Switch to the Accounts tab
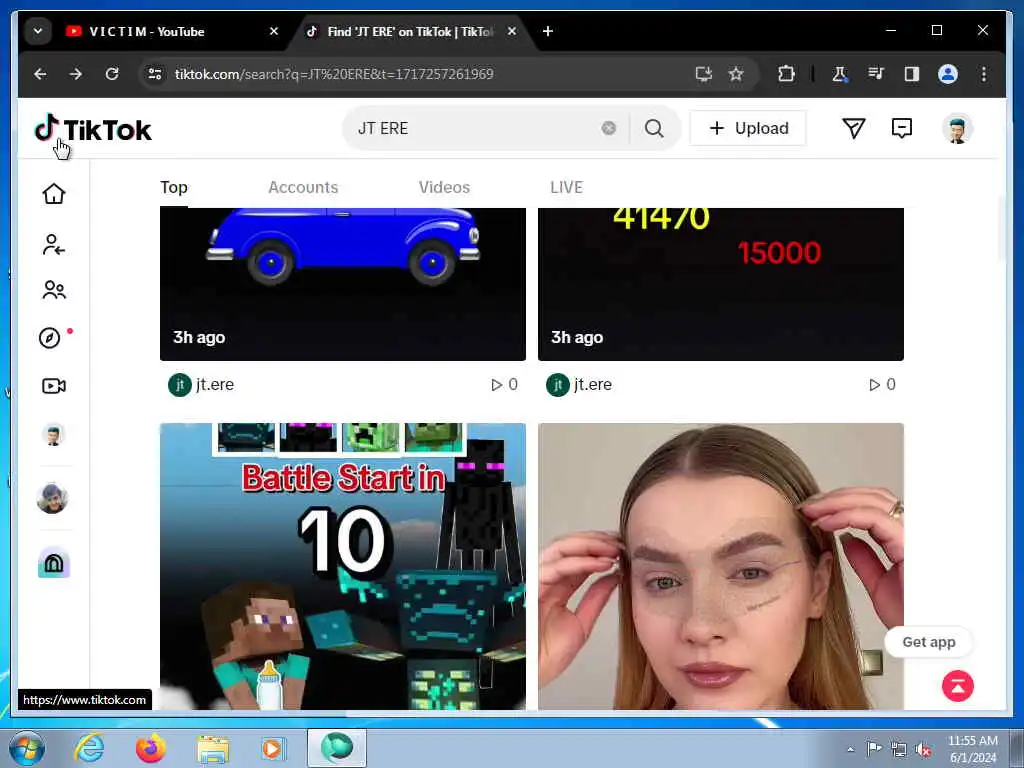 tap(303, 187)
